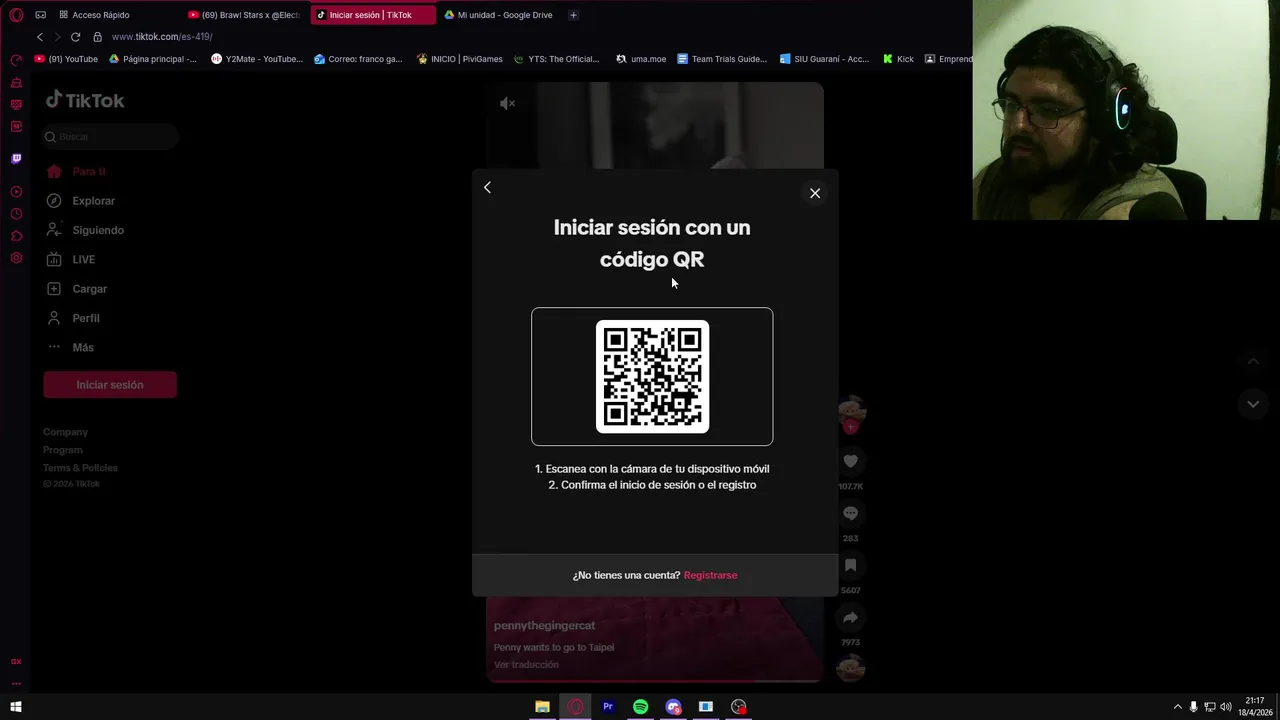Open the INICIO PiviGames bookmark
Screen dimensions: 1280x720
pos(459,59)
